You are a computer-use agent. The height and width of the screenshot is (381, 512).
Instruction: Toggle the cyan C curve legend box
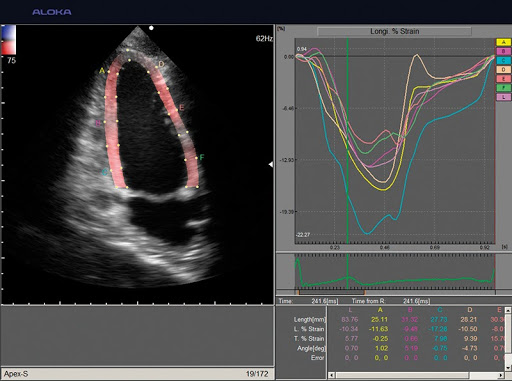503,60
